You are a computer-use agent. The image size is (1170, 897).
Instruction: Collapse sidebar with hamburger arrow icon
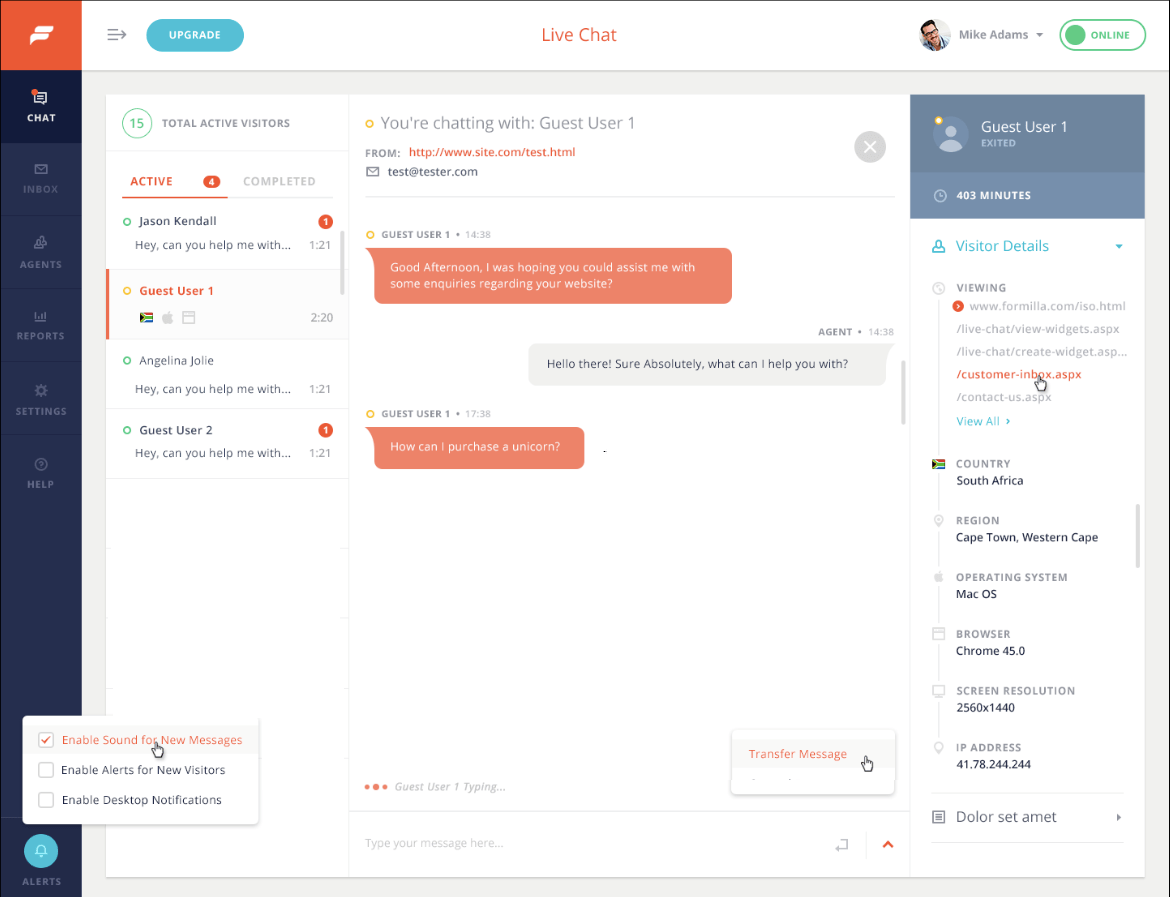click(116, 34)
